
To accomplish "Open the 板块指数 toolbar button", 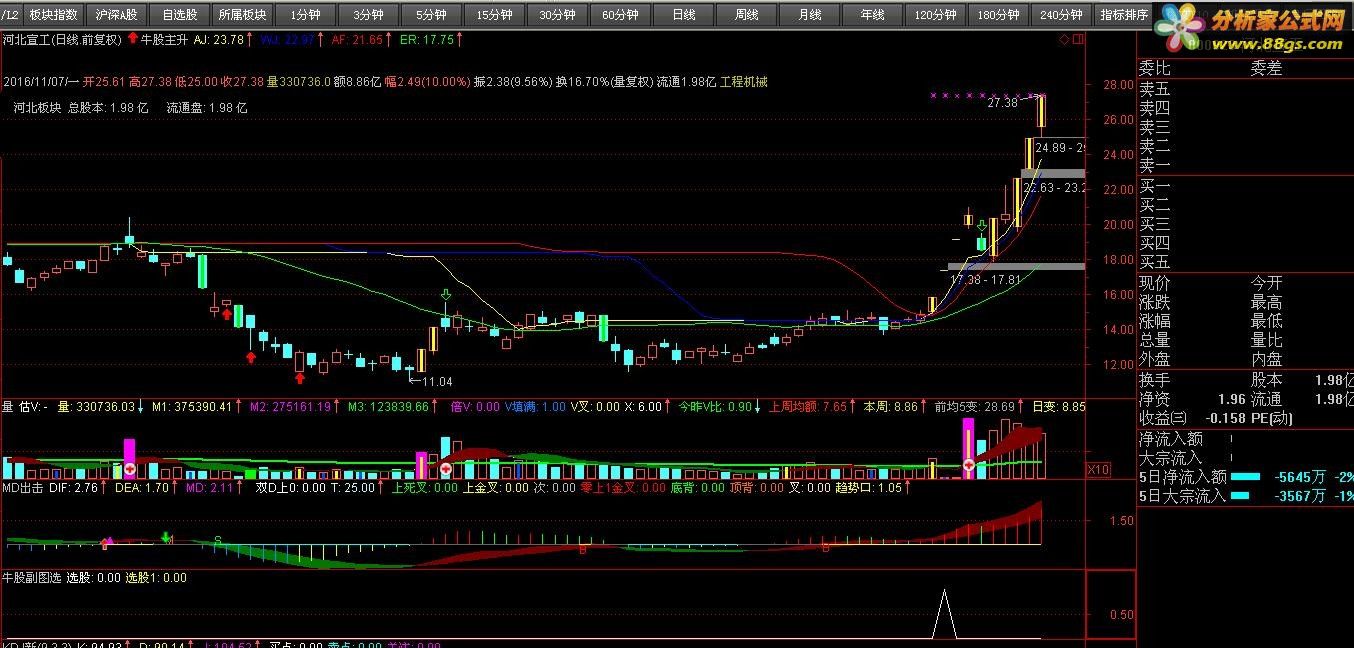I will [53, 15].
